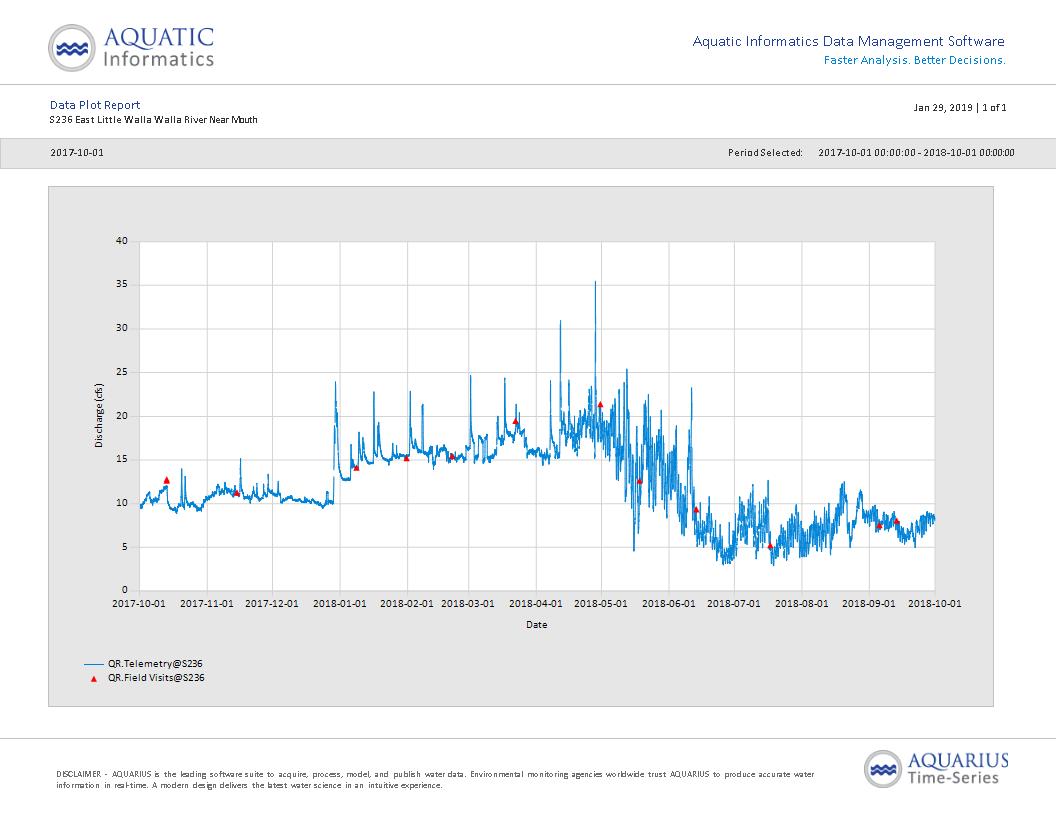Click the Faster Analysis. Better Decisions. tagline
The width and height of the screenshot is (1056, 816).
tap(915, 61)
